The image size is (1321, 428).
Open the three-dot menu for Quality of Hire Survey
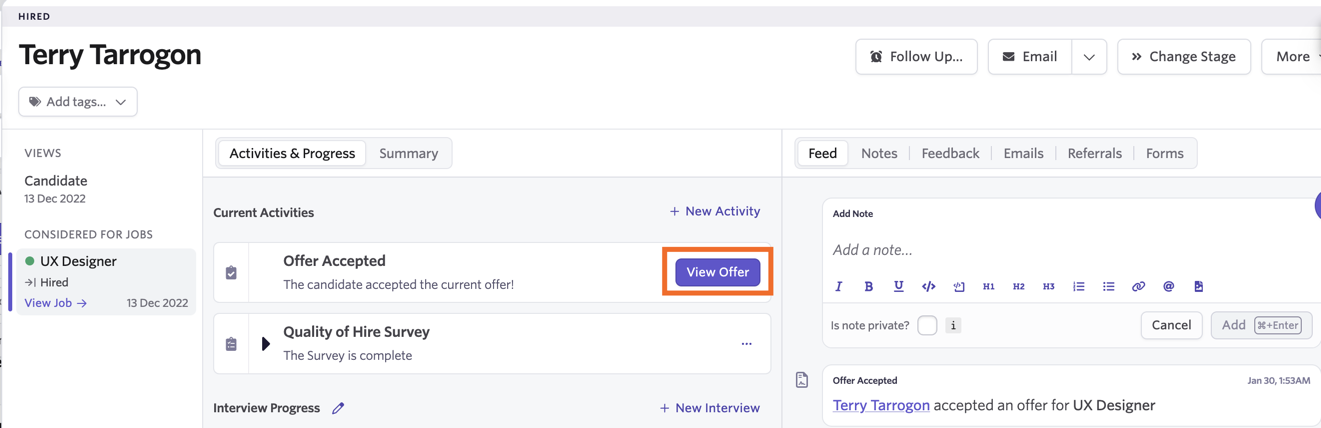(746, 344)
